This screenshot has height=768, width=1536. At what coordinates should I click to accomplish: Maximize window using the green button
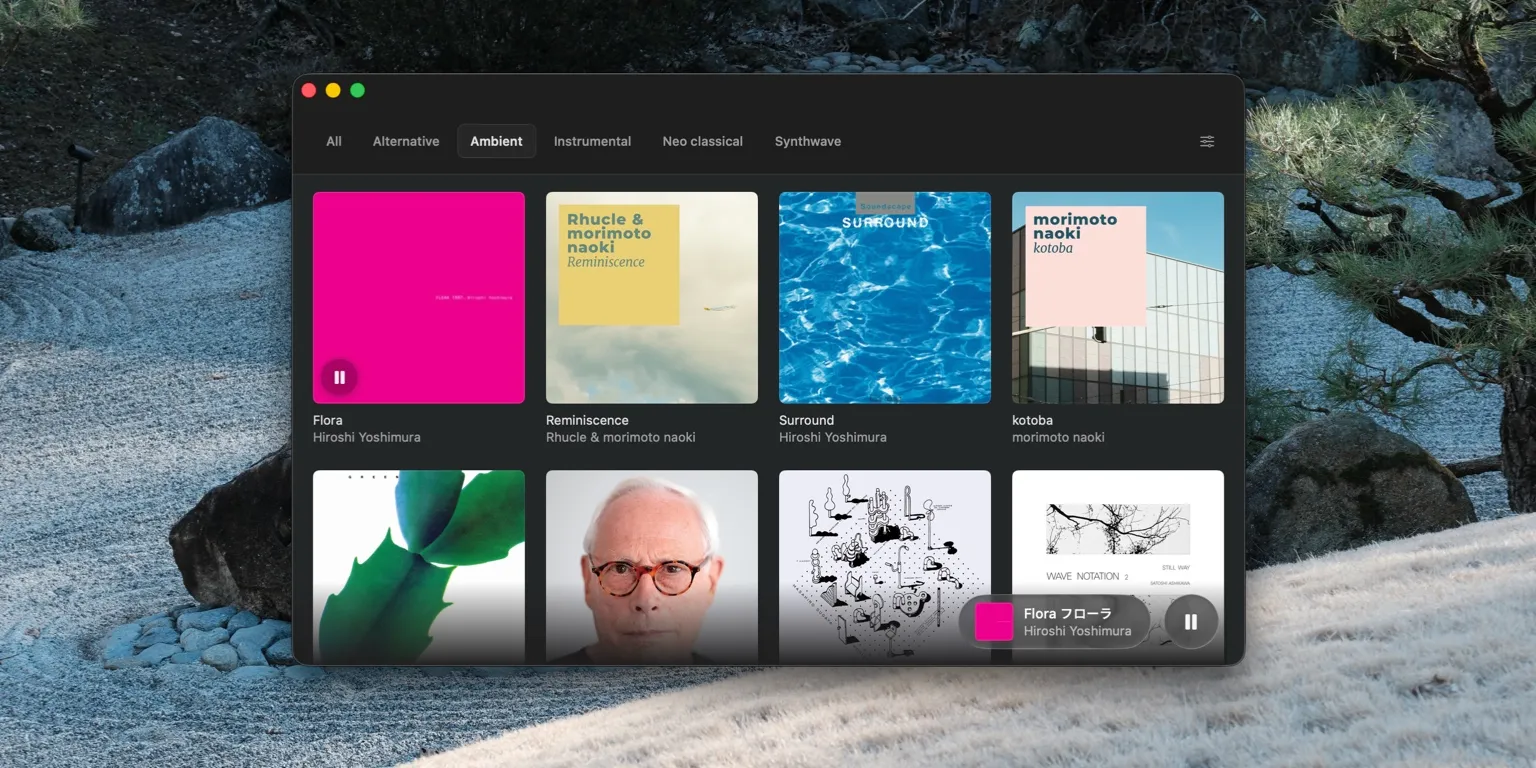pos(357,90)
